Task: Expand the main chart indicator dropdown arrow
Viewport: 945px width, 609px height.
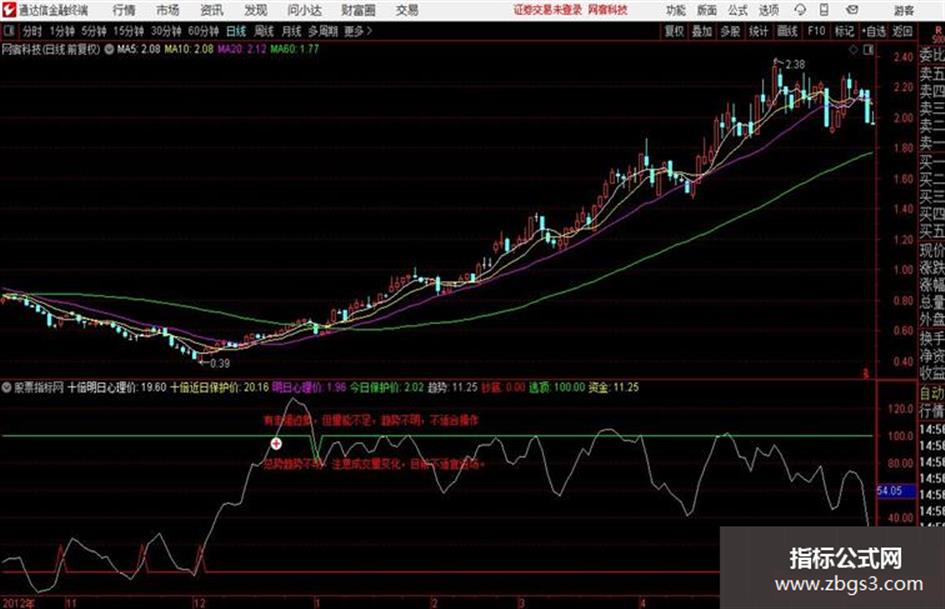Action: 109,49
